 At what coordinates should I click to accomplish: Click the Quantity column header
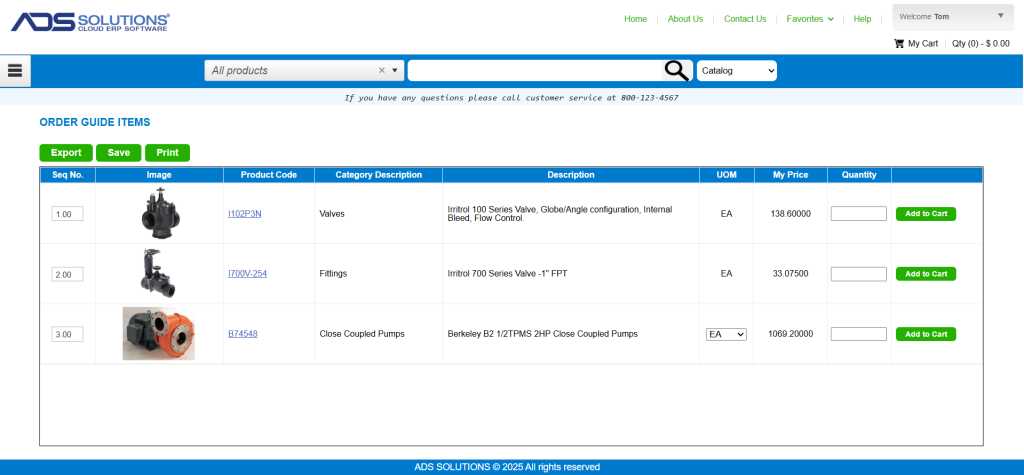click(x=859, y=175)
